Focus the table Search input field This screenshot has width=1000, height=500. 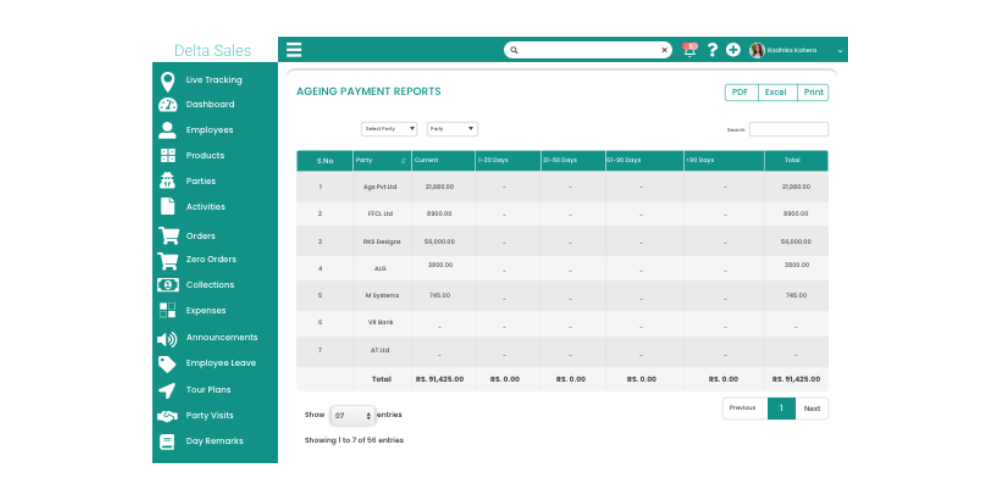tap(788, 129)
